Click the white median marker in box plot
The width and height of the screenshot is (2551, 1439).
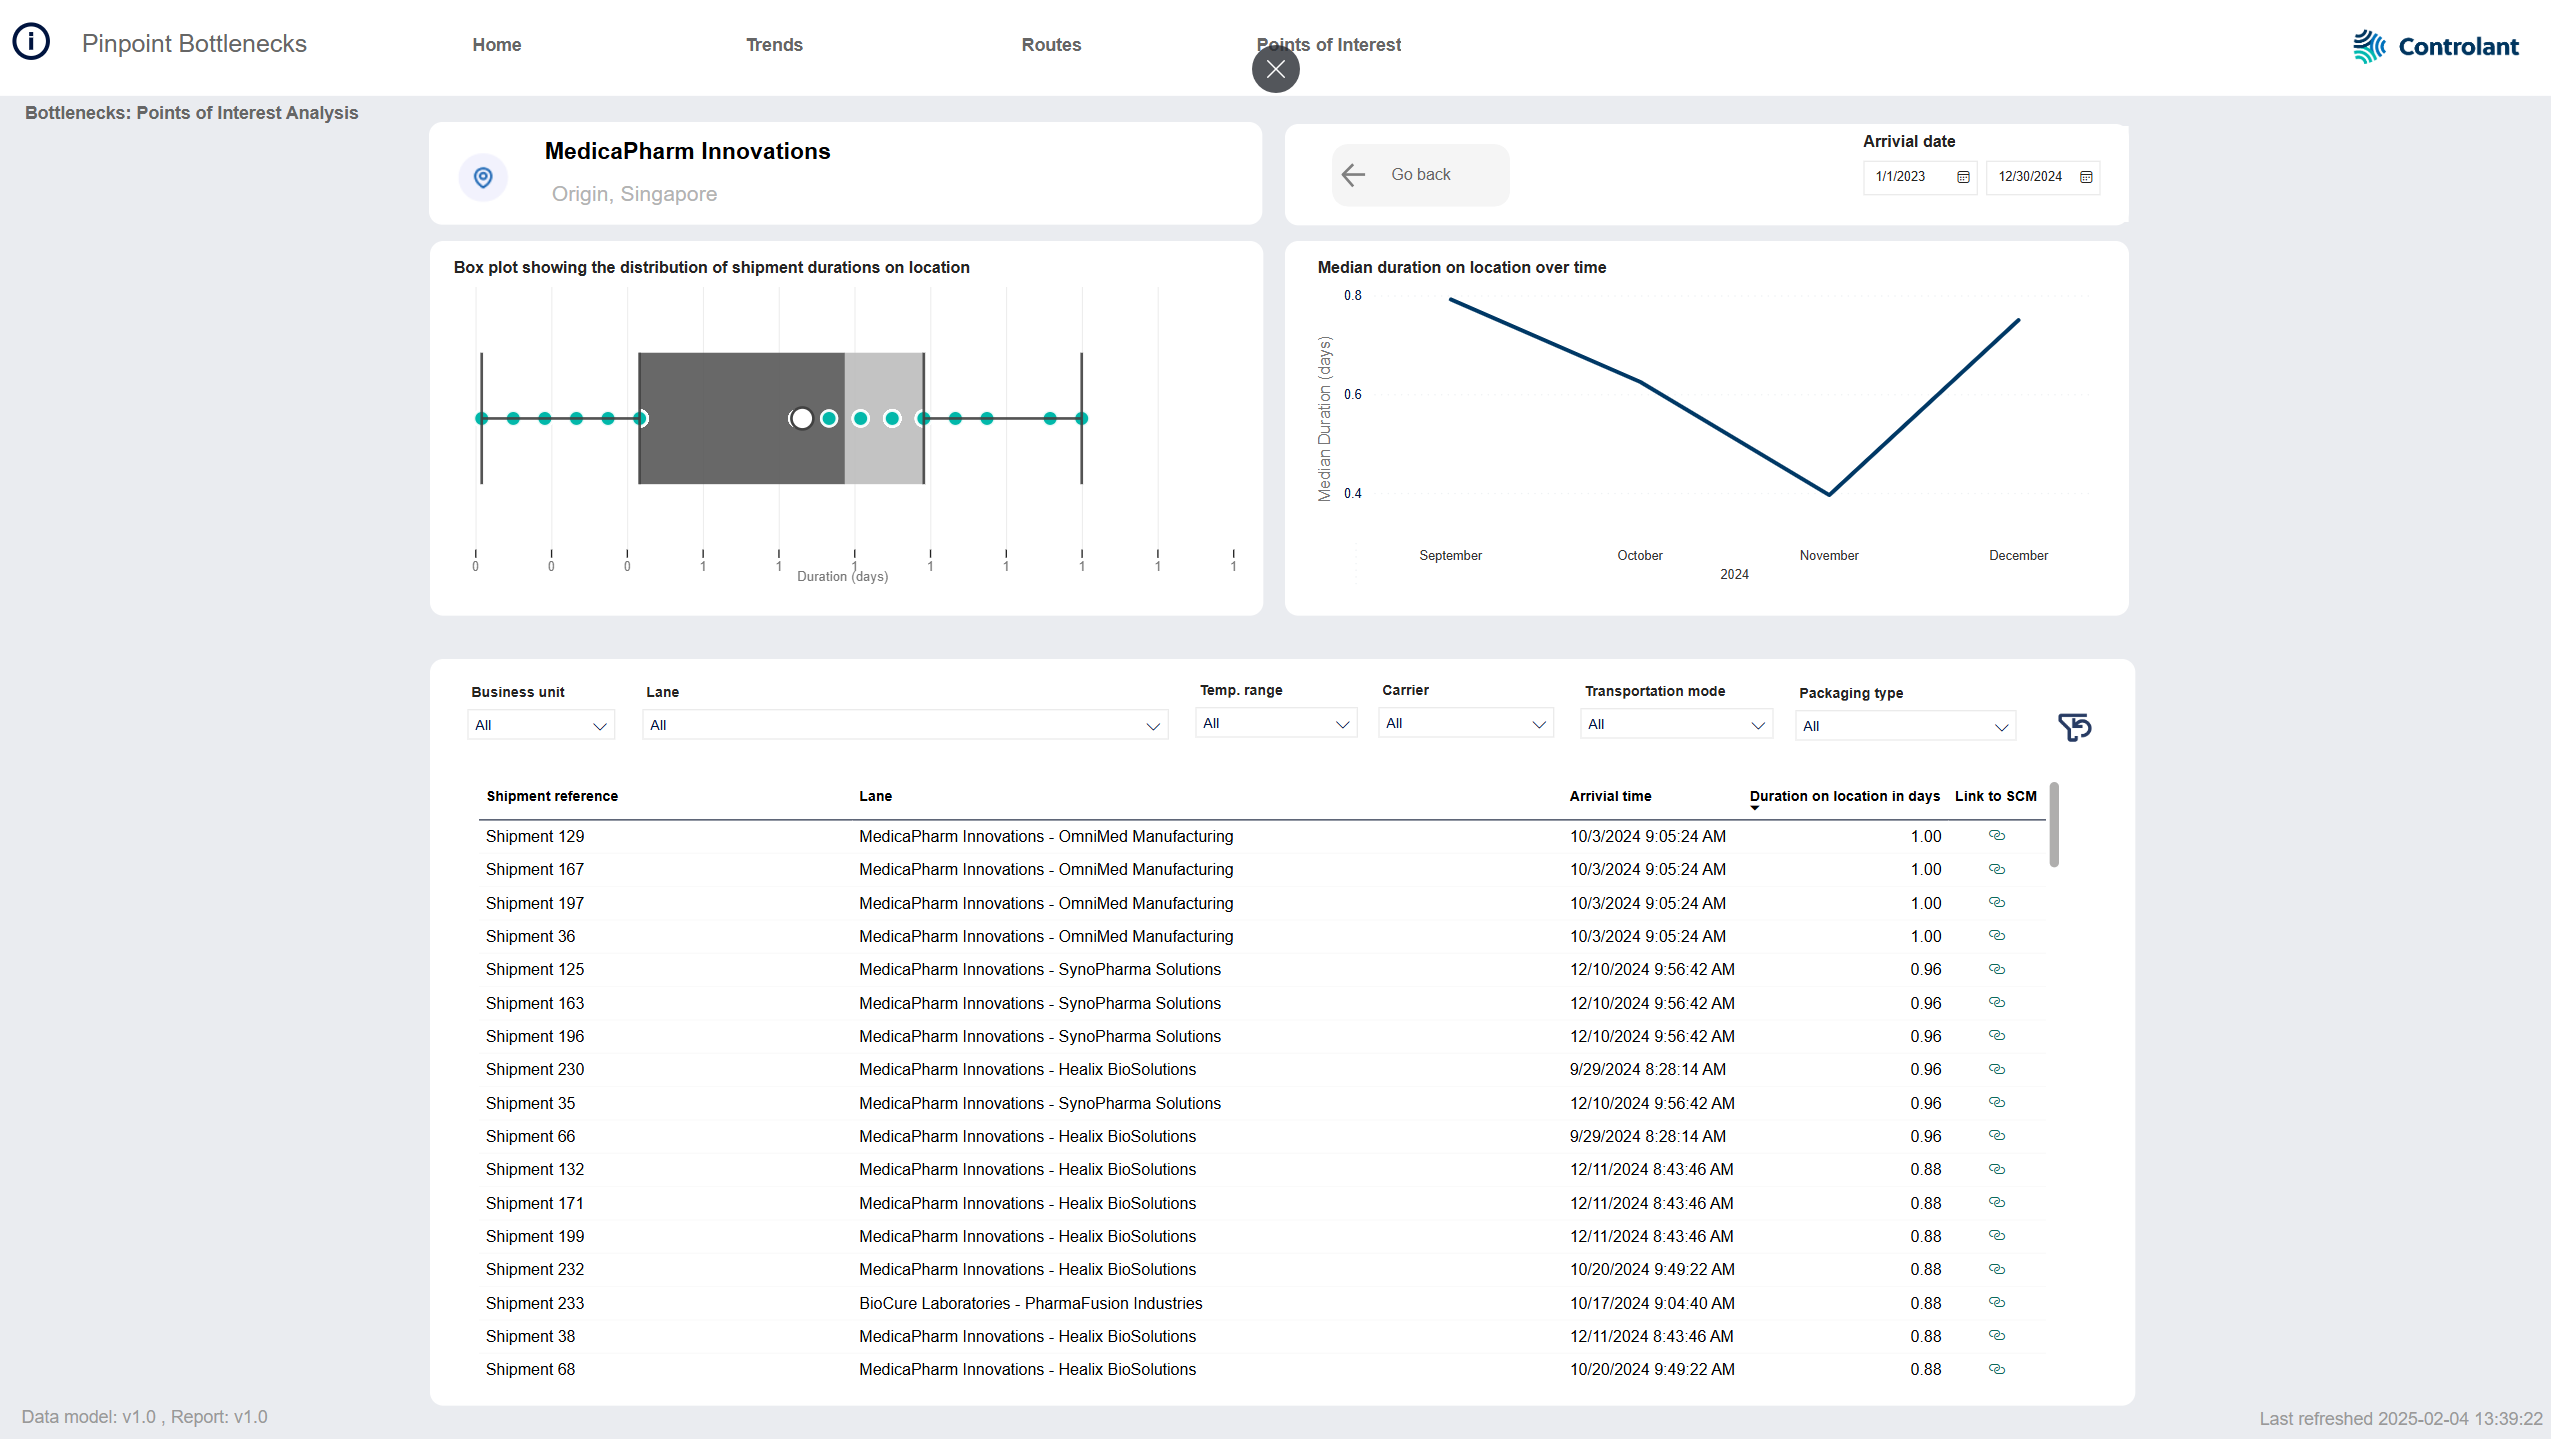click(x=802, y=418)
